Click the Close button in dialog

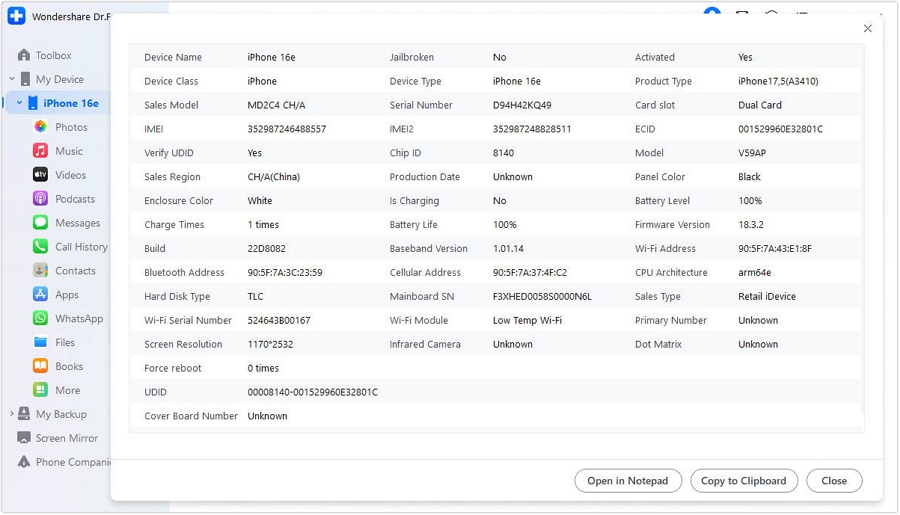click(x=834, y=481)
